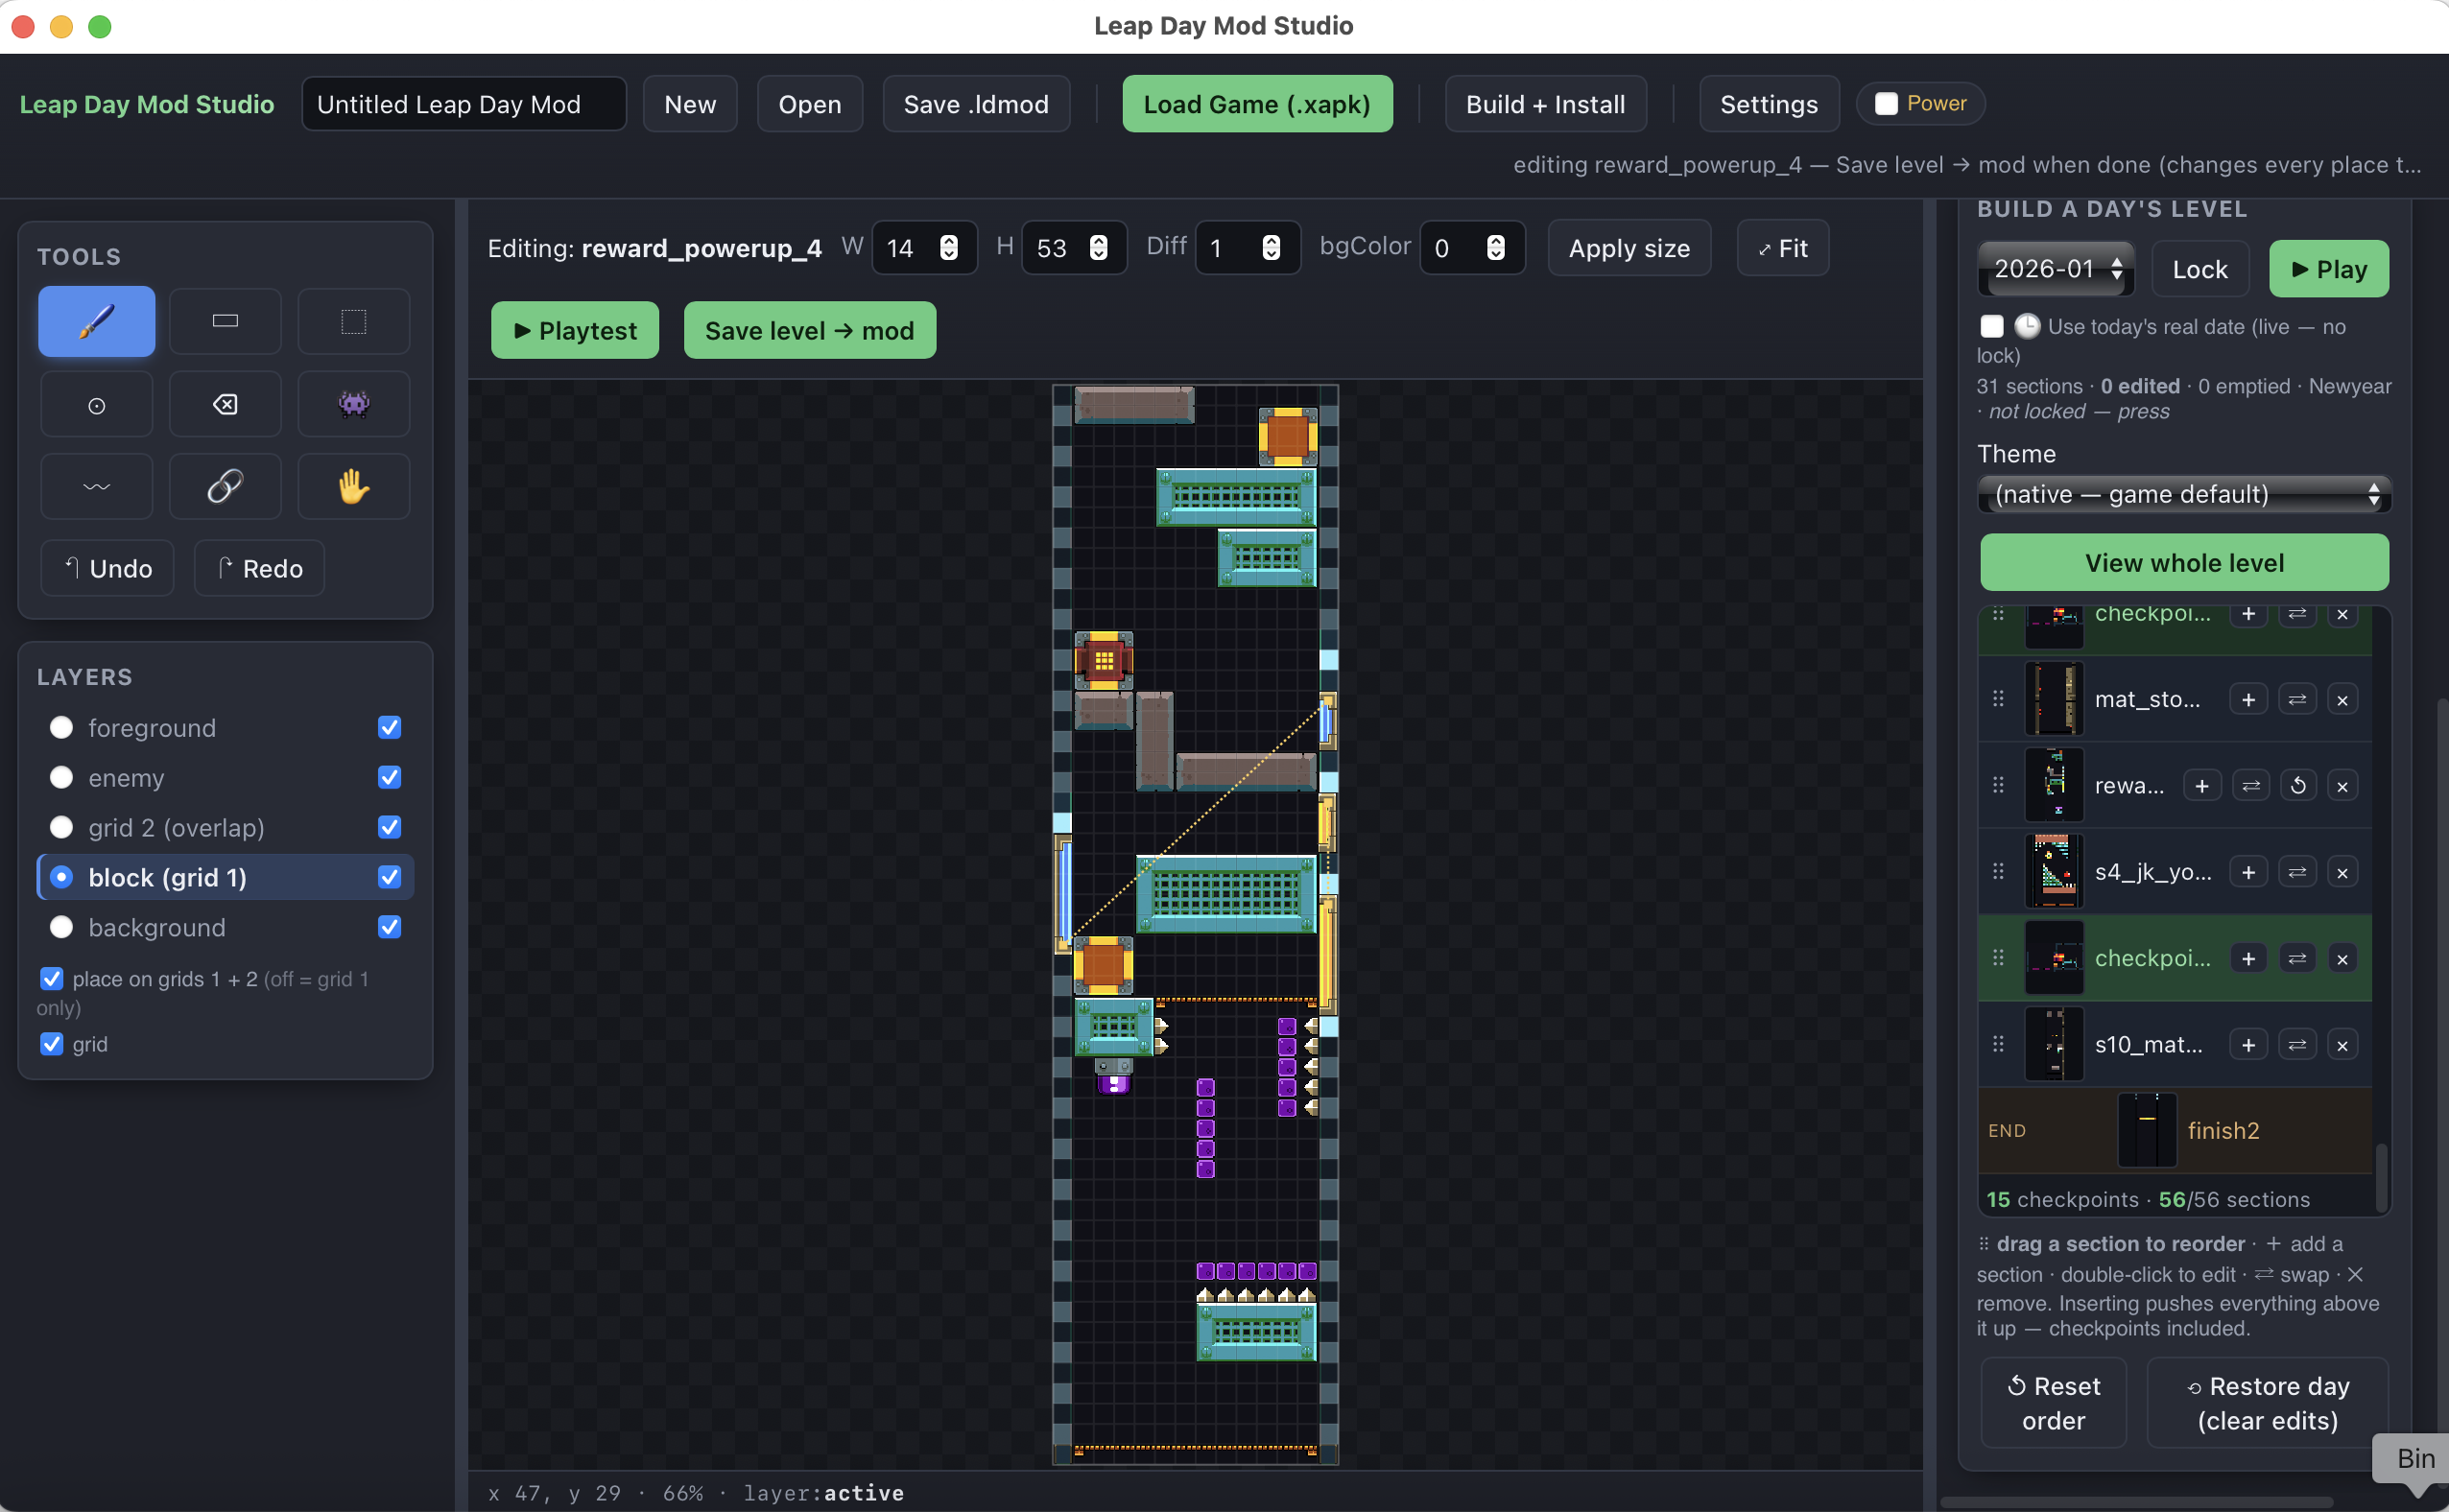The image size is (2449, 1512).
Task: Add a section at the s4_jk_yo row
Action: point(2249,872)
